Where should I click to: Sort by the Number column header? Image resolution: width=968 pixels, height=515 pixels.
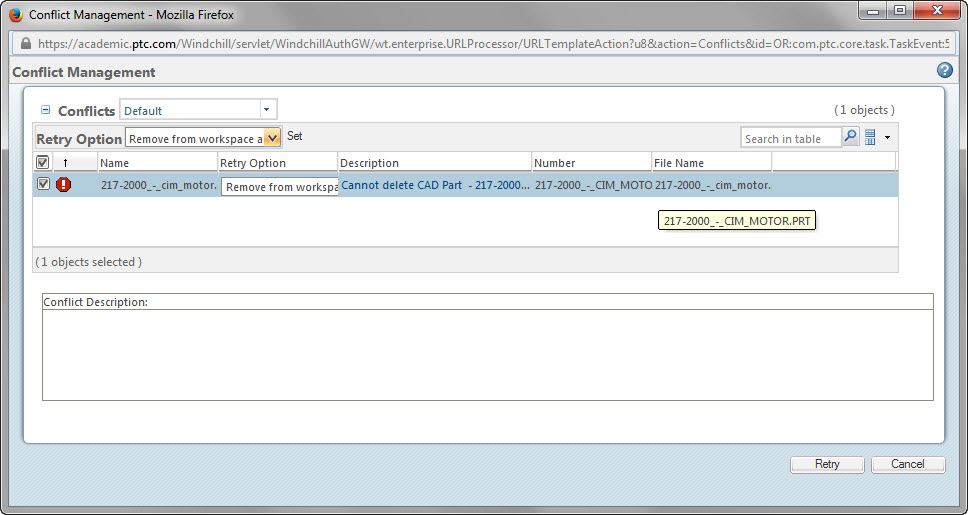(x=591, y=163)
